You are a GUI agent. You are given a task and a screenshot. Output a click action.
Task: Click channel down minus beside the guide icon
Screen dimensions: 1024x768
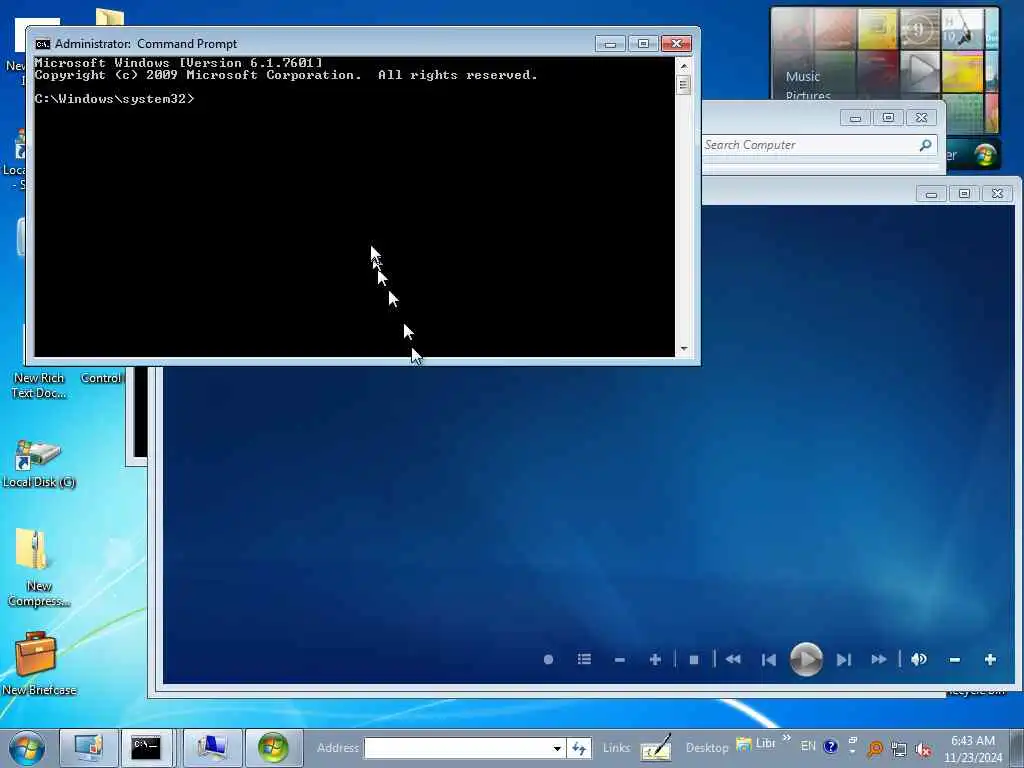(620, 660)
